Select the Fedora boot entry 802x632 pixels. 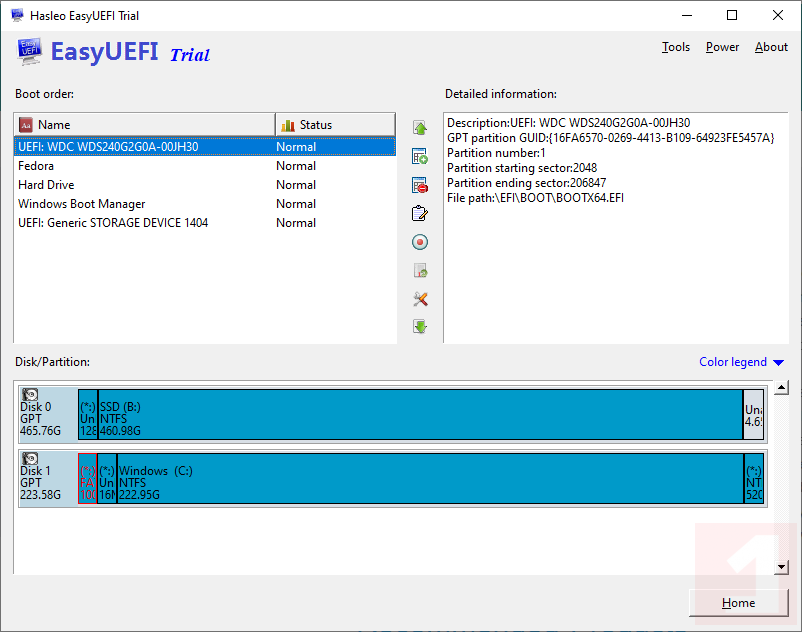tap(205, 166)
